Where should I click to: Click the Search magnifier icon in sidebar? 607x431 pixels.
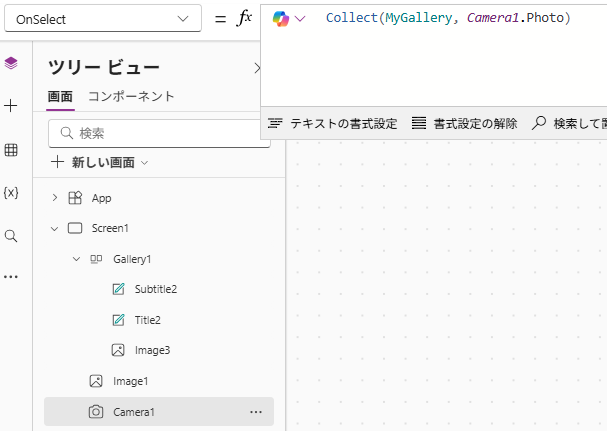(11, 236)
